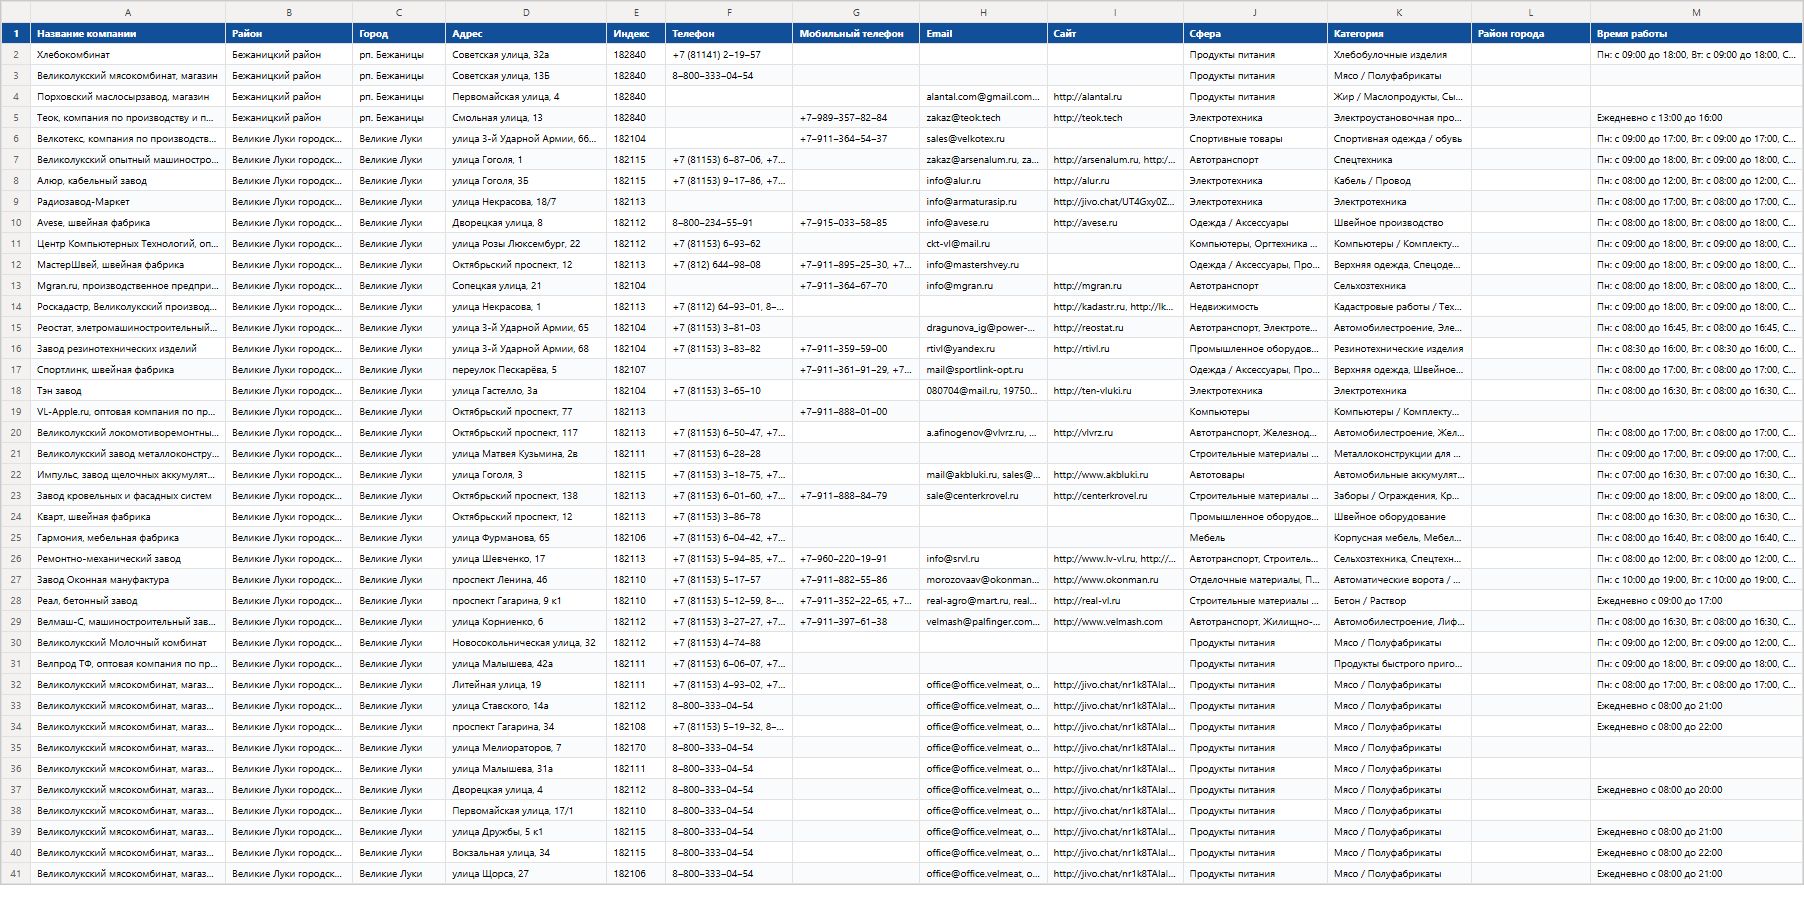
Task: Open the http://alantal.ru site cell
Action: point(1115,97)
